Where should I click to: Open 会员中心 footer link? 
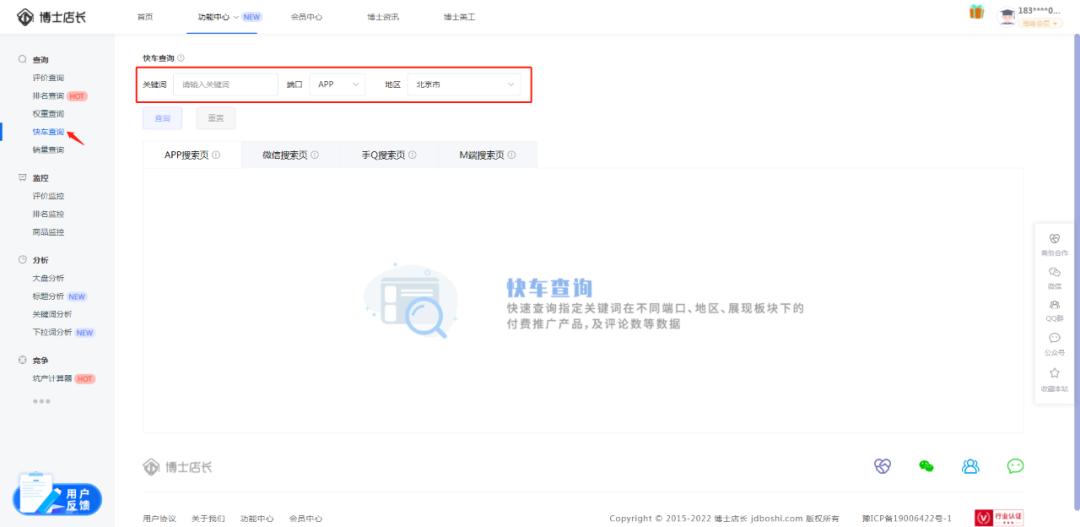(306, 518)
